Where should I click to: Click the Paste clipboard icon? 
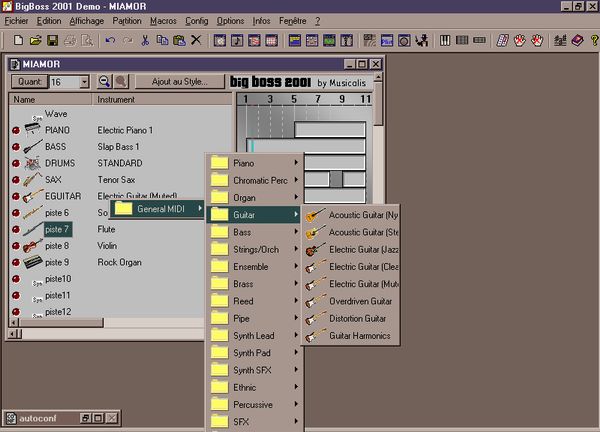tap(179, 40)
